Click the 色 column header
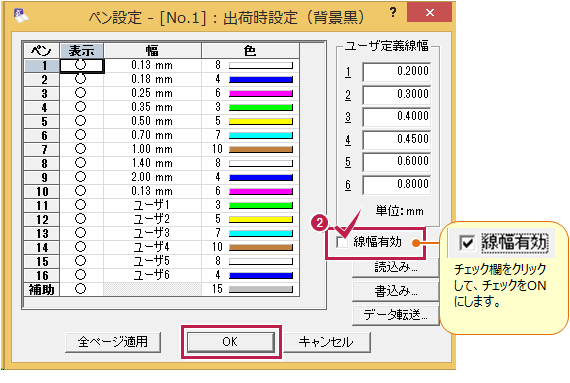570x383 pixels. pyautogui.click(x=250, y=51)
